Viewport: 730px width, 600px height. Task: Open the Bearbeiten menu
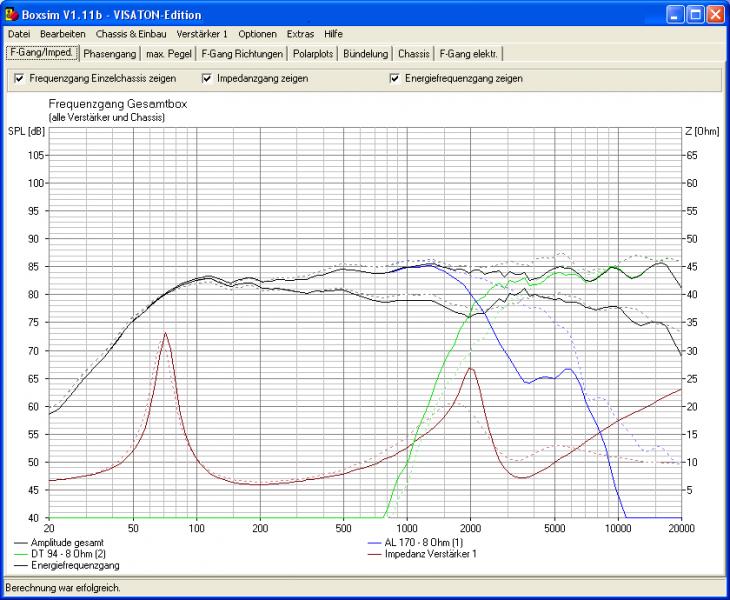pyautogui.click(x=63, y=34)
